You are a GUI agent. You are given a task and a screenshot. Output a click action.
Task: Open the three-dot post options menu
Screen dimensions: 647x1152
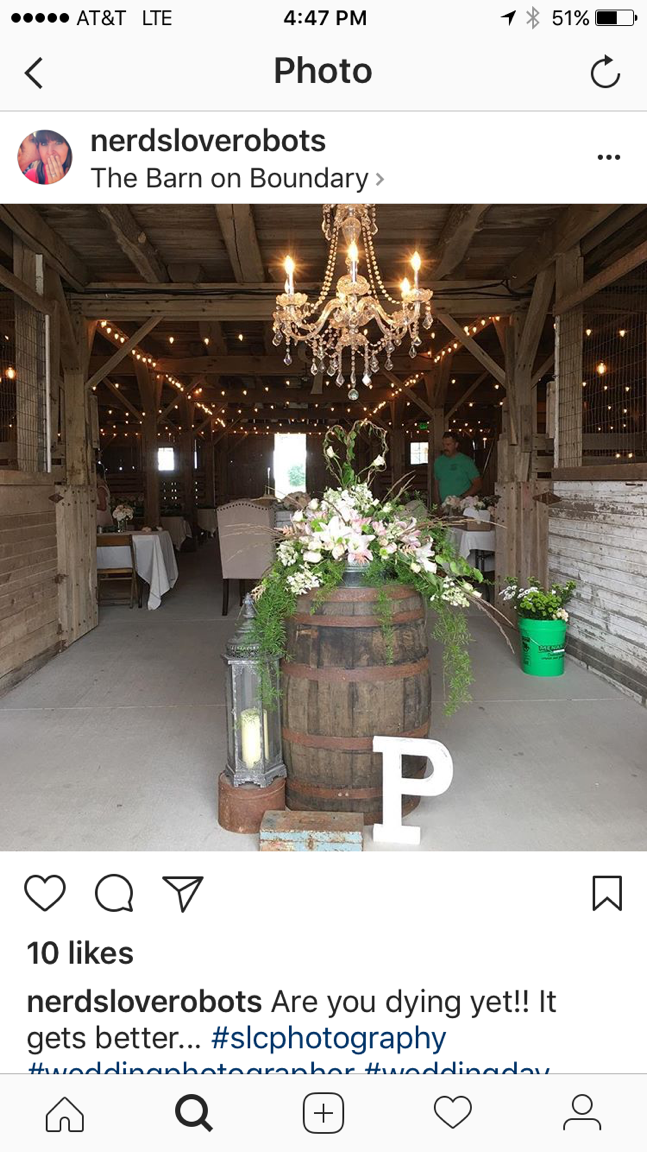(x=609, y=157)
